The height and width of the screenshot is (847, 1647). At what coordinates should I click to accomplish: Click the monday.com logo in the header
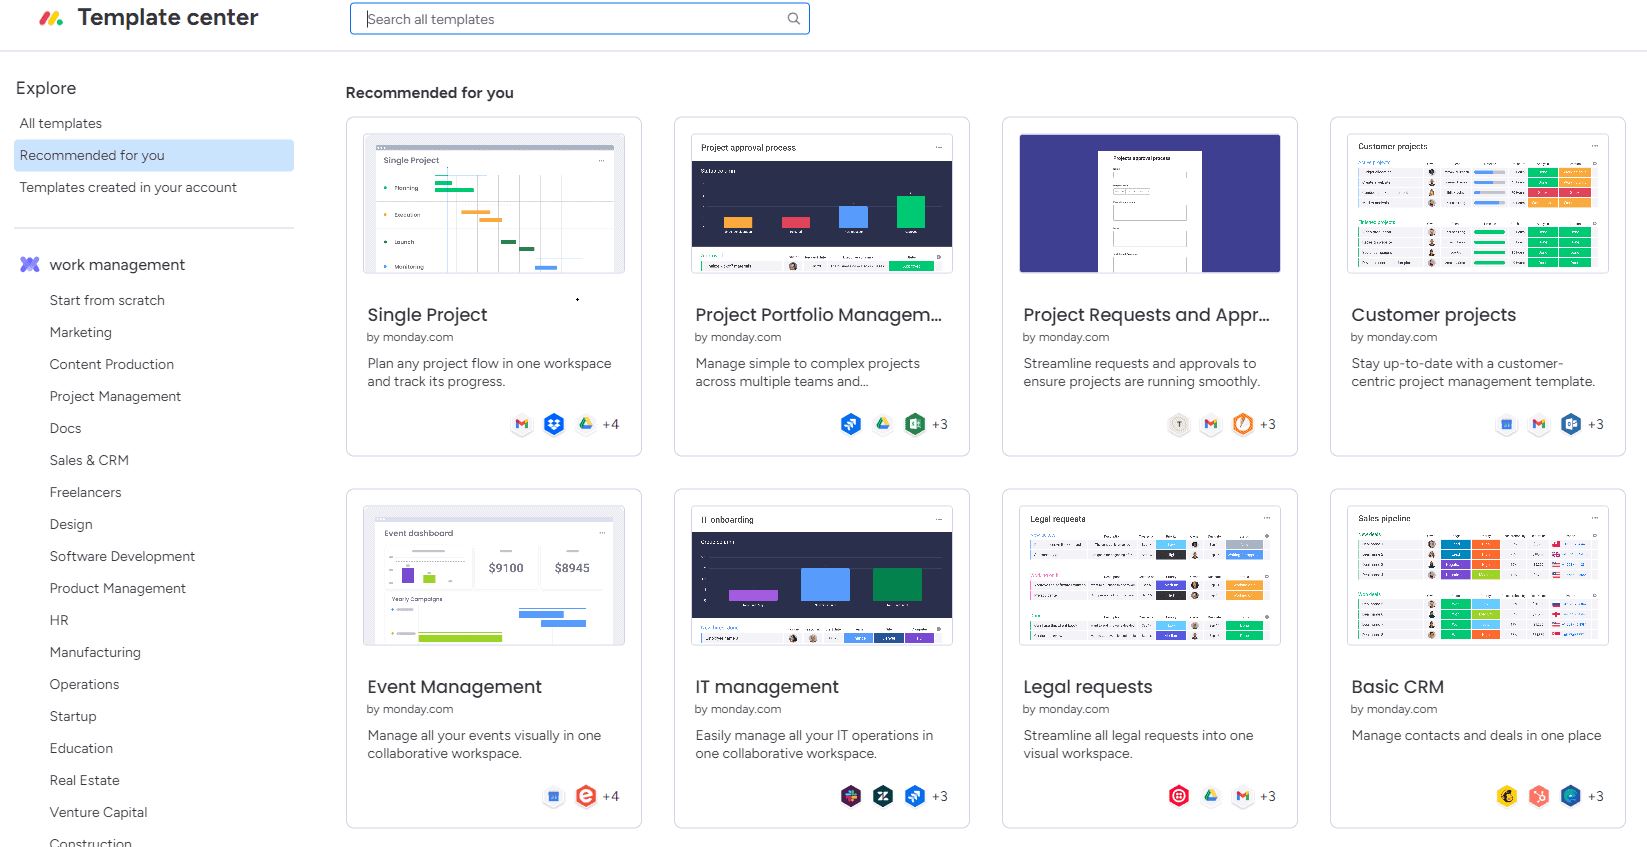(51, 18)
